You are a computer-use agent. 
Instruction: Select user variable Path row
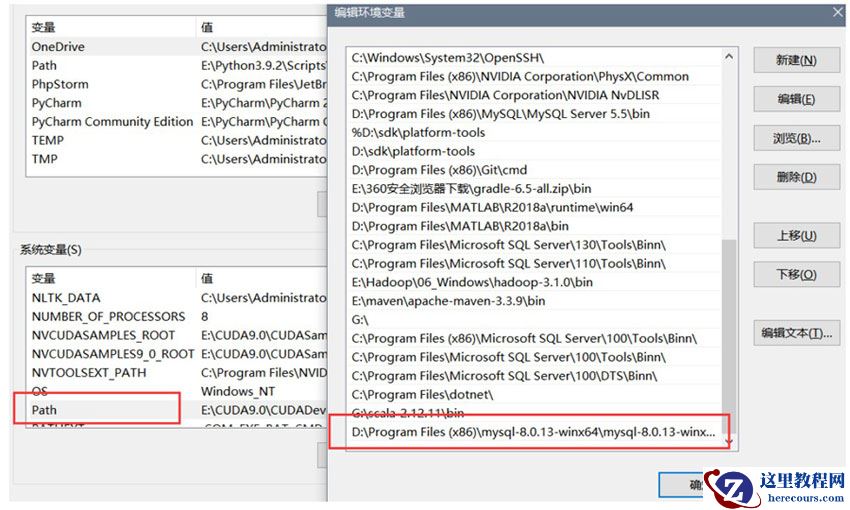[177, 66]
